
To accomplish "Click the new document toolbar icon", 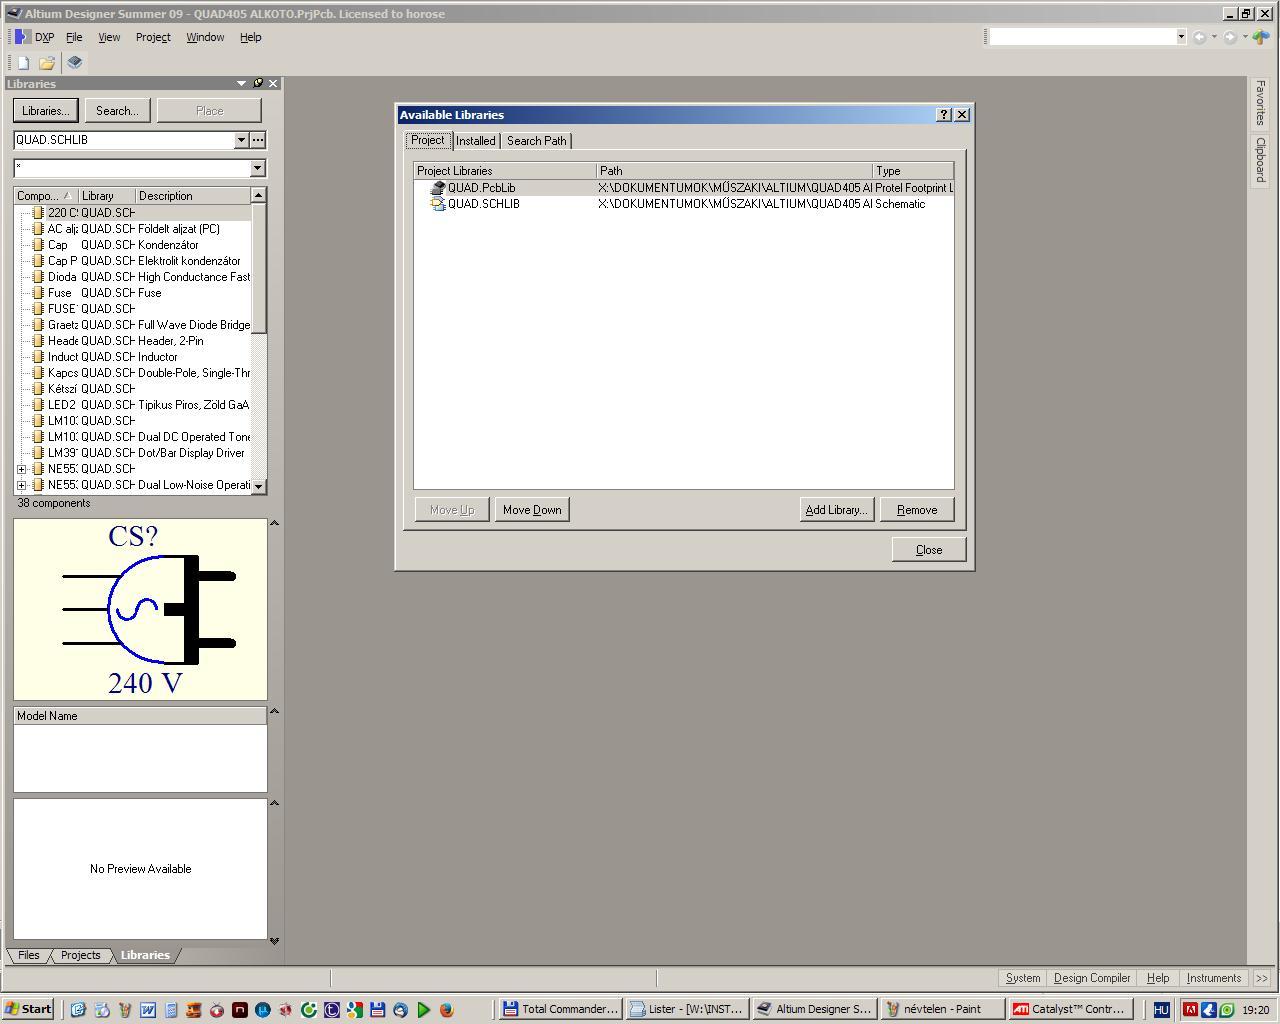I will (23, 63).
